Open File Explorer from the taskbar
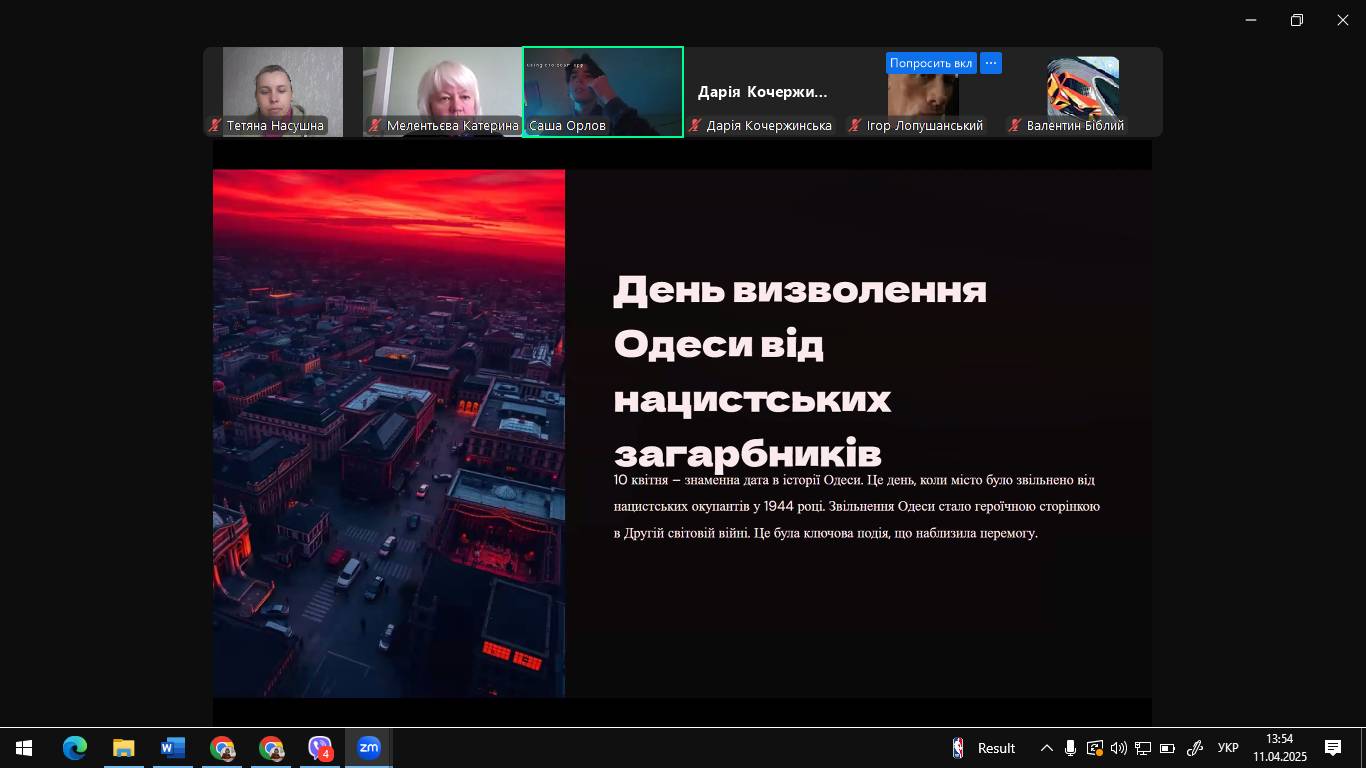Image resolution: width=1366 pixels, height=768 pixels. pos(123,748)
